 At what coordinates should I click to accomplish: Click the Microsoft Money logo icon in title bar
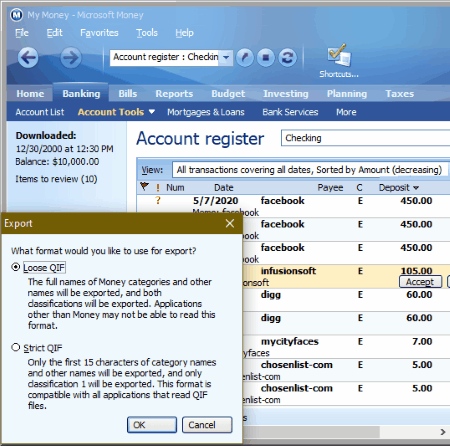pyautogui.click(x=16, y=15)
